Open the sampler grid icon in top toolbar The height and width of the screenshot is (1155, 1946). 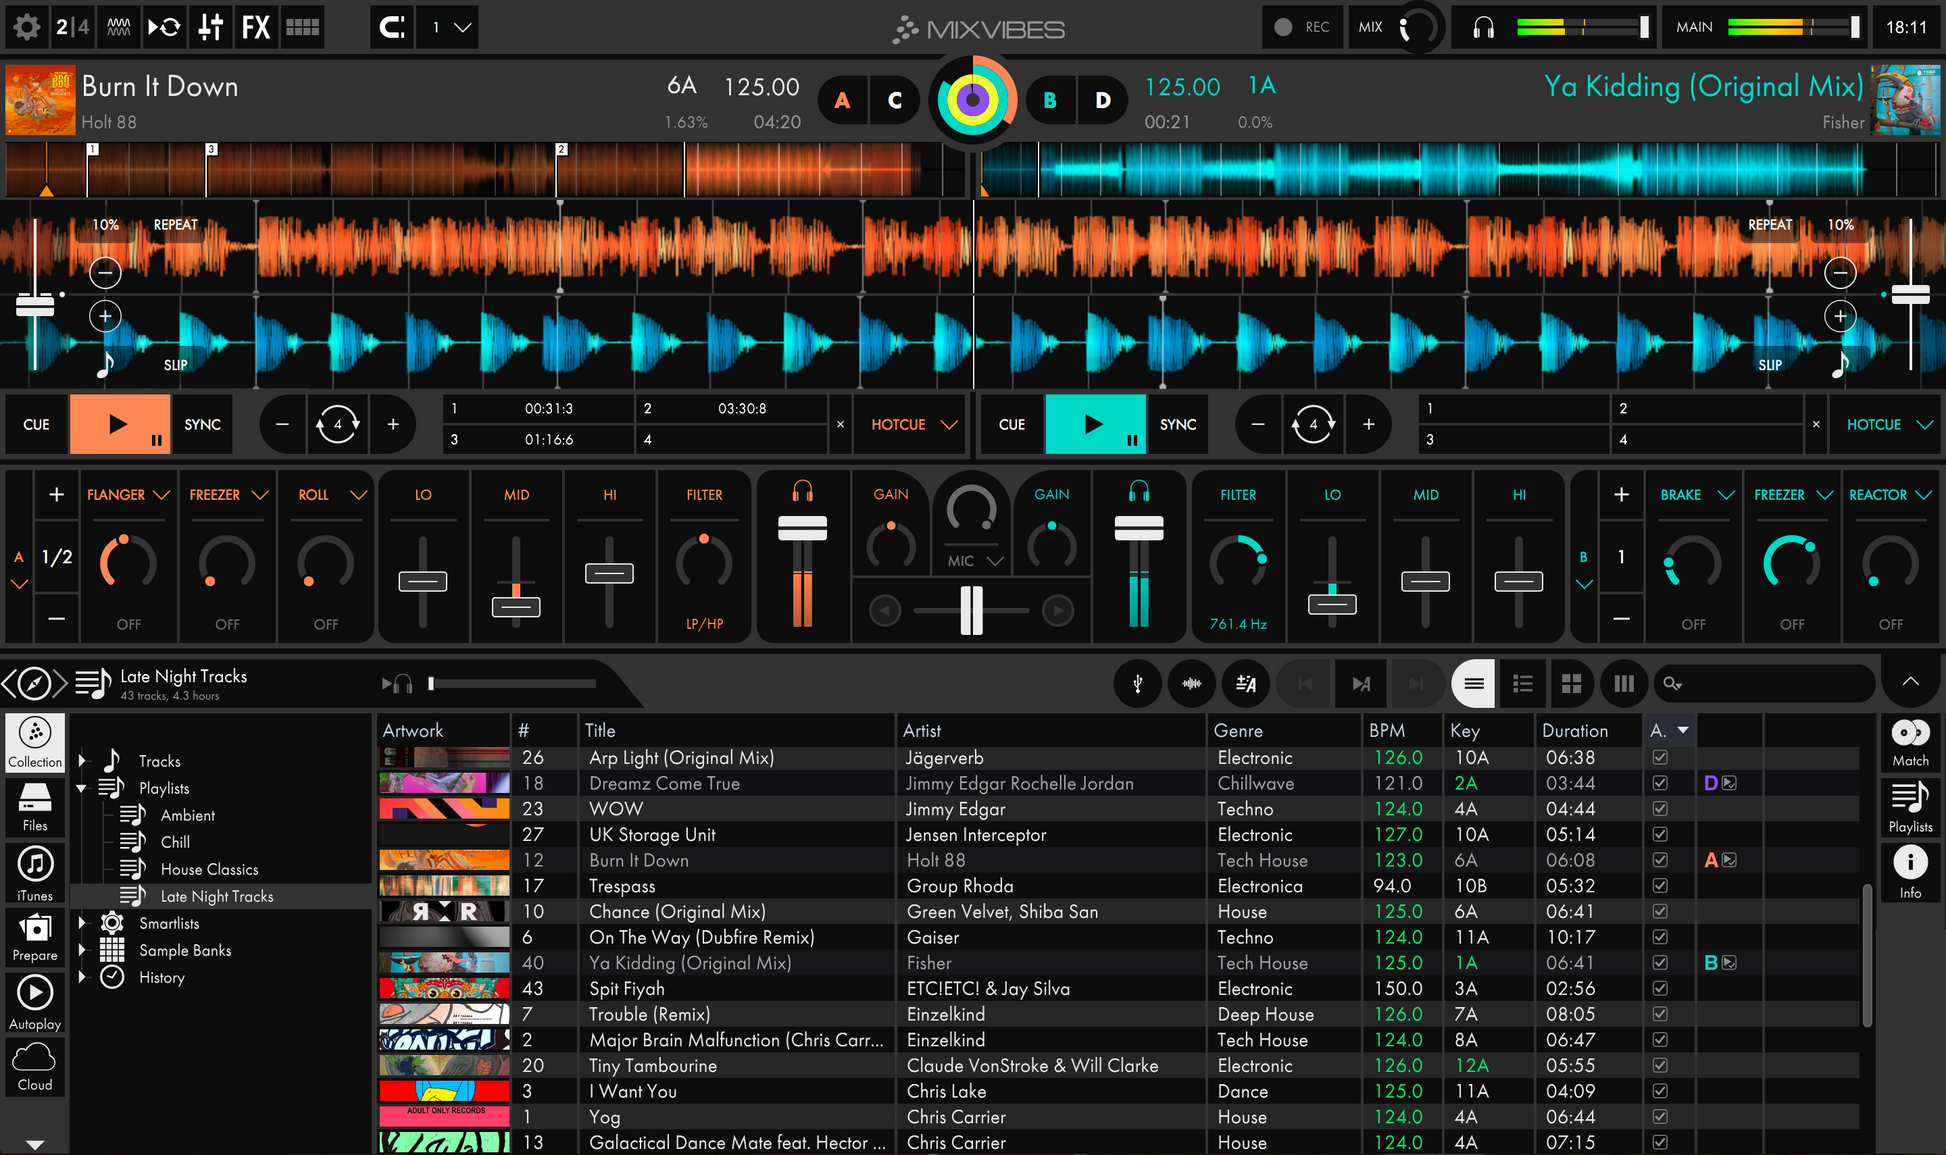(303, 27)
